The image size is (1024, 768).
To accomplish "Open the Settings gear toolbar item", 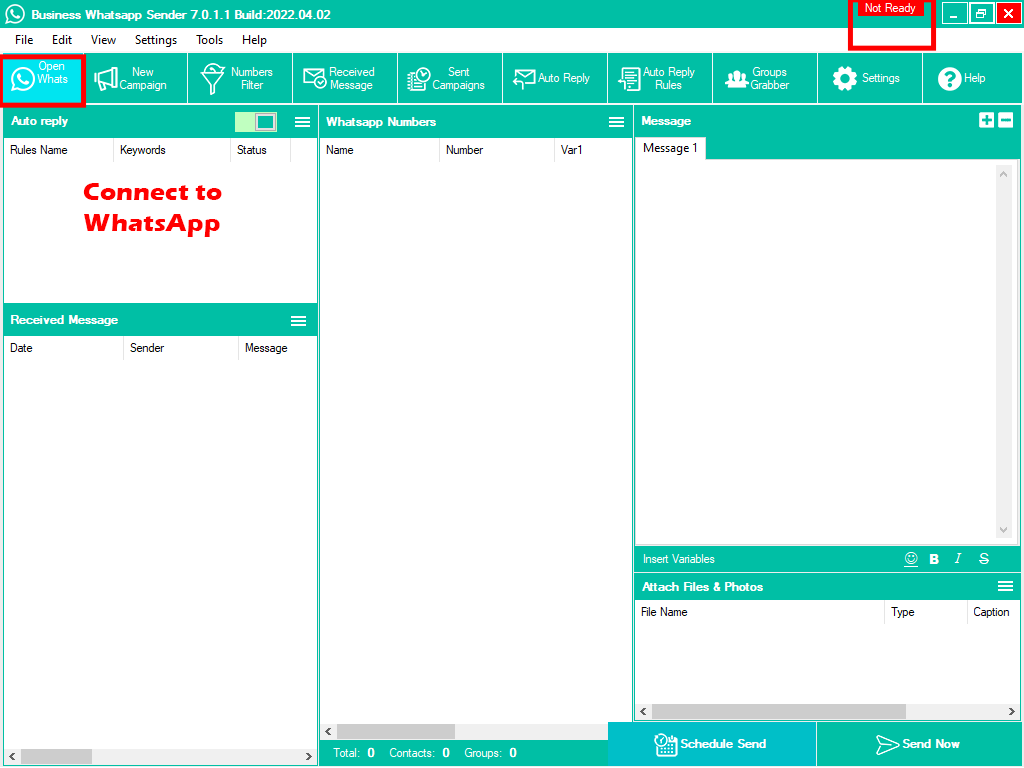I will point(870,78).
